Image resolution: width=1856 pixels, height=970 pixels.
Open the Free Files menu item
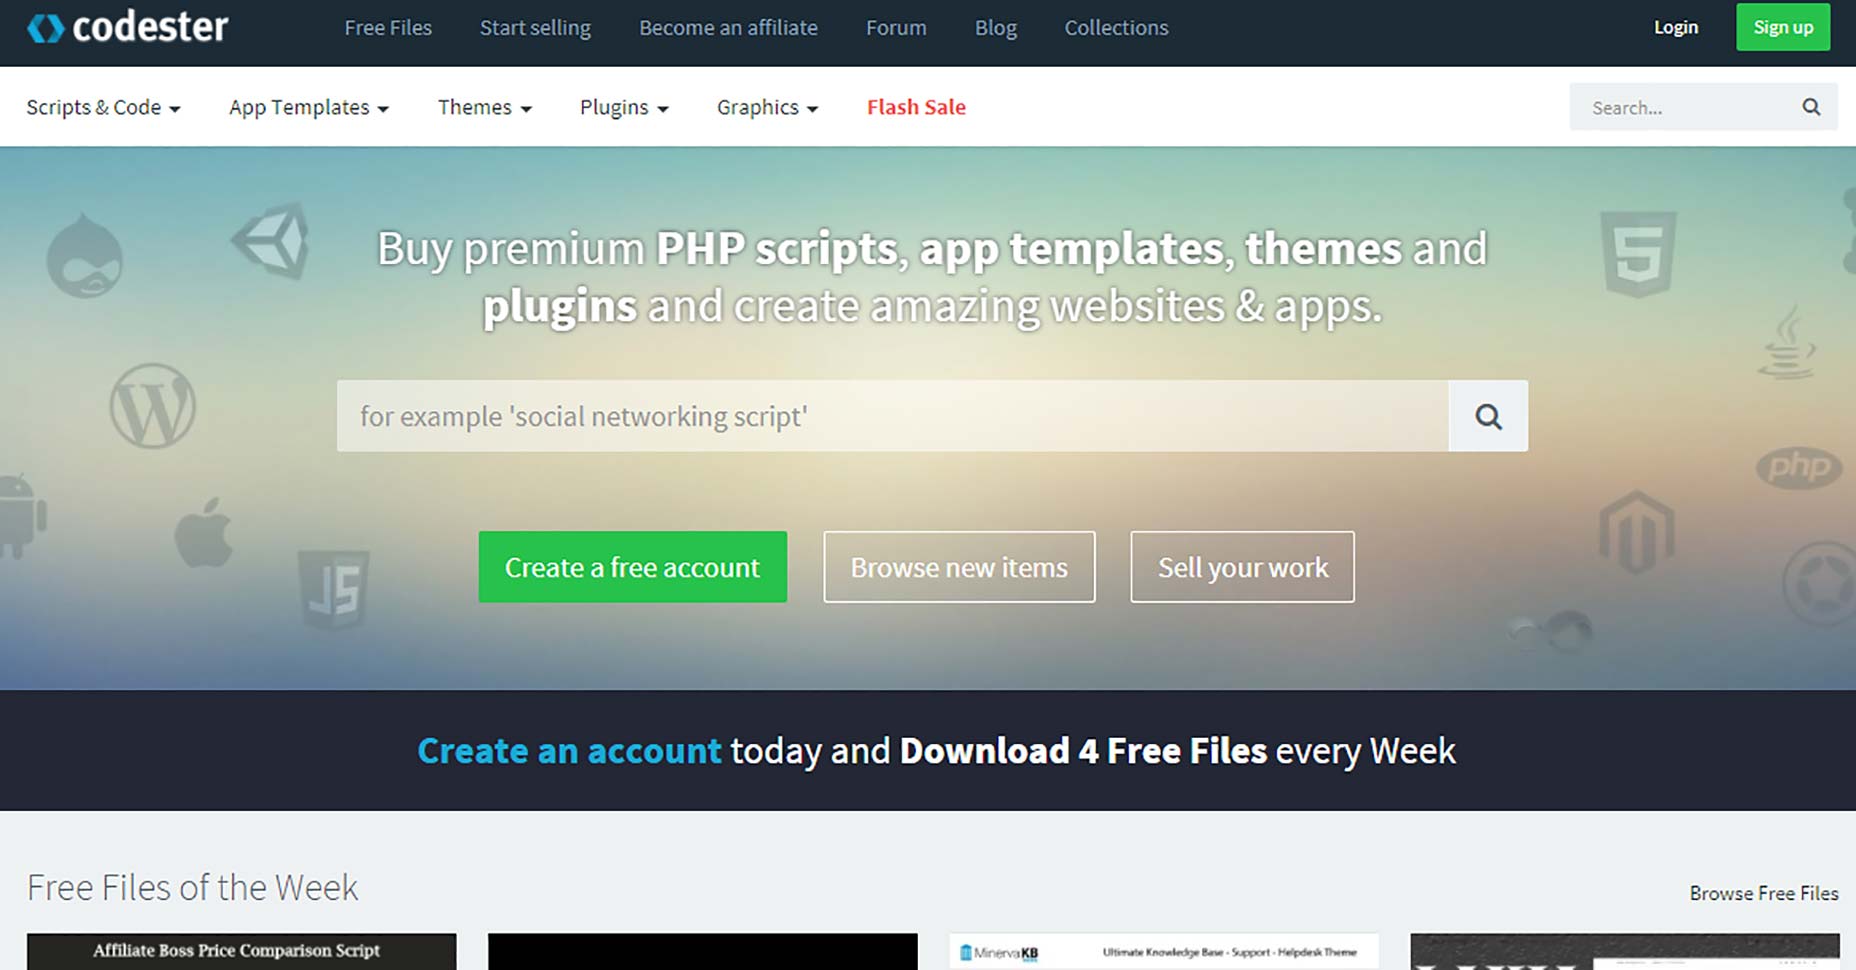click(x=388, y=28)
